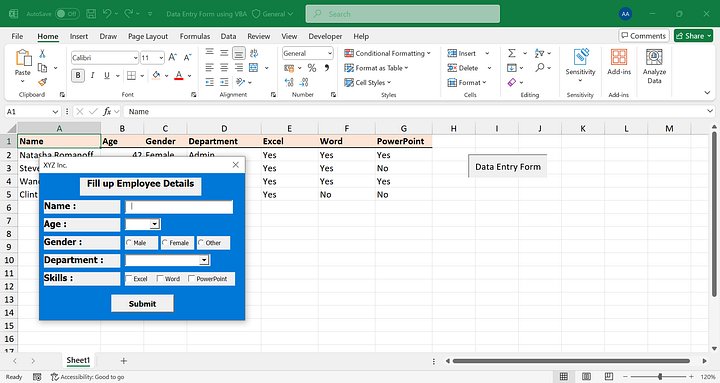The height and width of the screenshot is (383, 720).
Task: Save the workbook with the disk icon
Action: pyautogui.click(x=91, y=14)
